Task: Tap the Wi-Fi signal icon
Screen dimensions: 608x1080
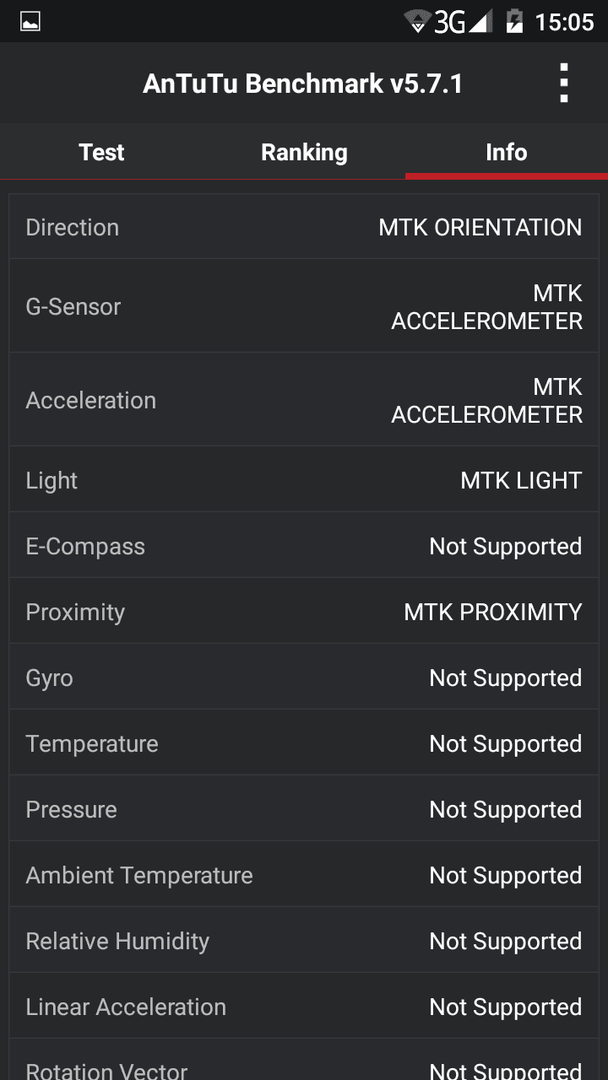Action: click(x=417, y=21)
